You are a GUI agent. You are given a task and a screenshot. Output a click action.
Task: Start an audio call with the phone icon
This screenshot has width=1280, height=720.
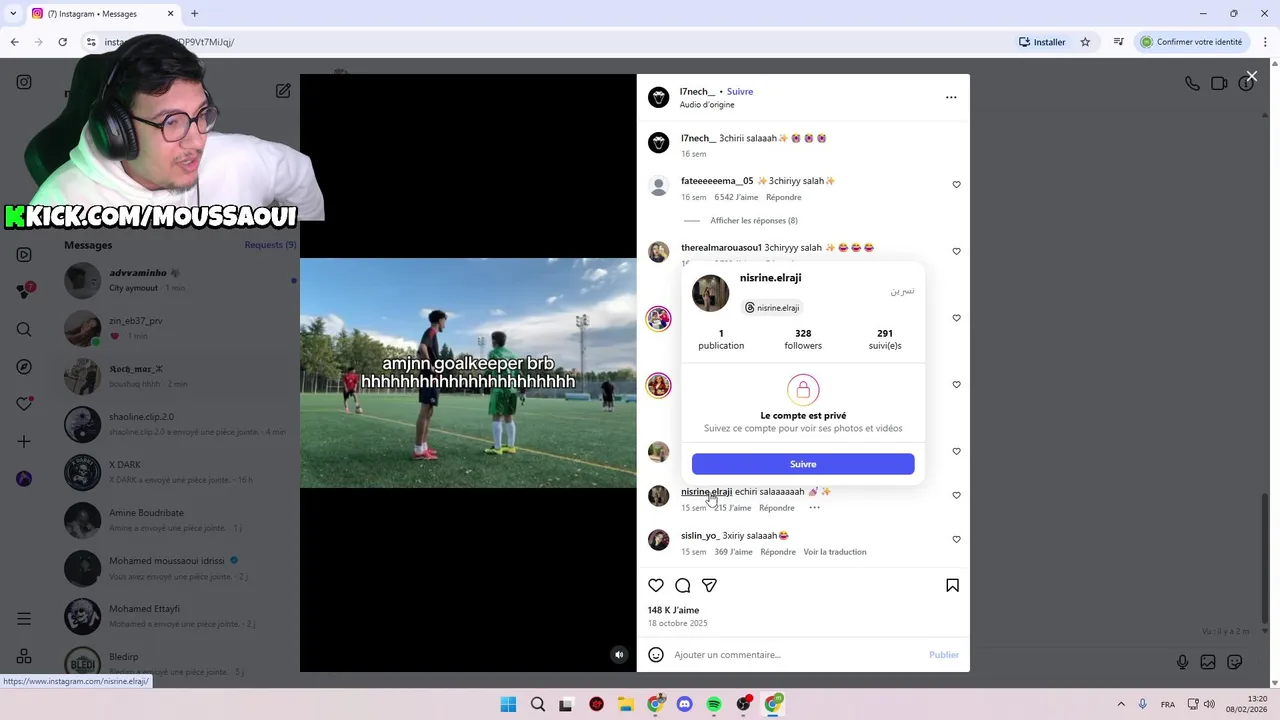[x=1192, y=84]
